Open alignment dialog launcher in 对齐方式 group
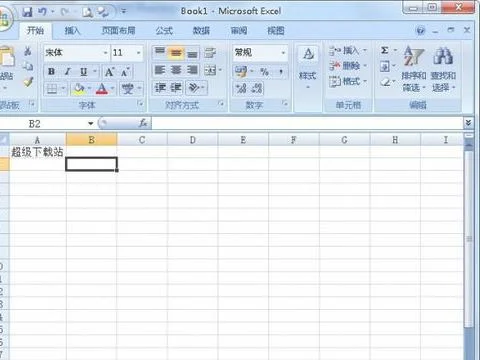The height and width of the screenshot is (360, 480). tap(221, 104)
